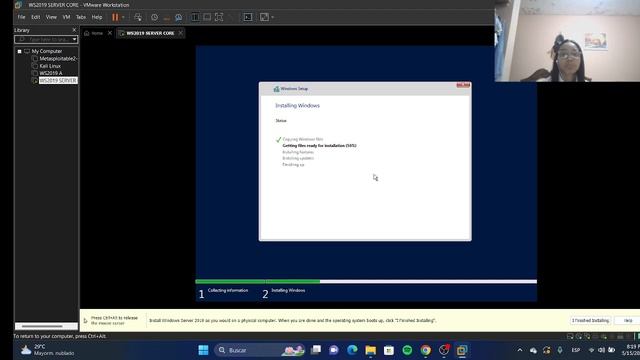Screen dimensions: 640x360
Task: Open the Tabs menu
Action: pos(81,17)
